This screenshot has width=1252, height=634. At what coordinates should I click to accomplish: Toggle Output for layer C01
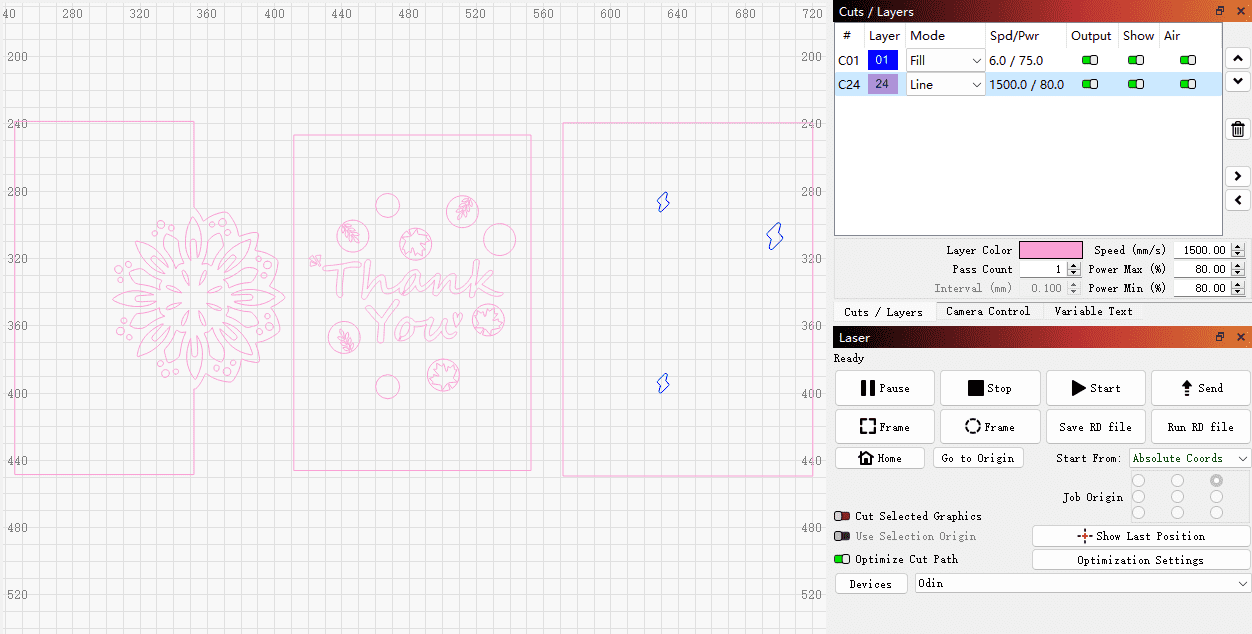pos(1090,60)
